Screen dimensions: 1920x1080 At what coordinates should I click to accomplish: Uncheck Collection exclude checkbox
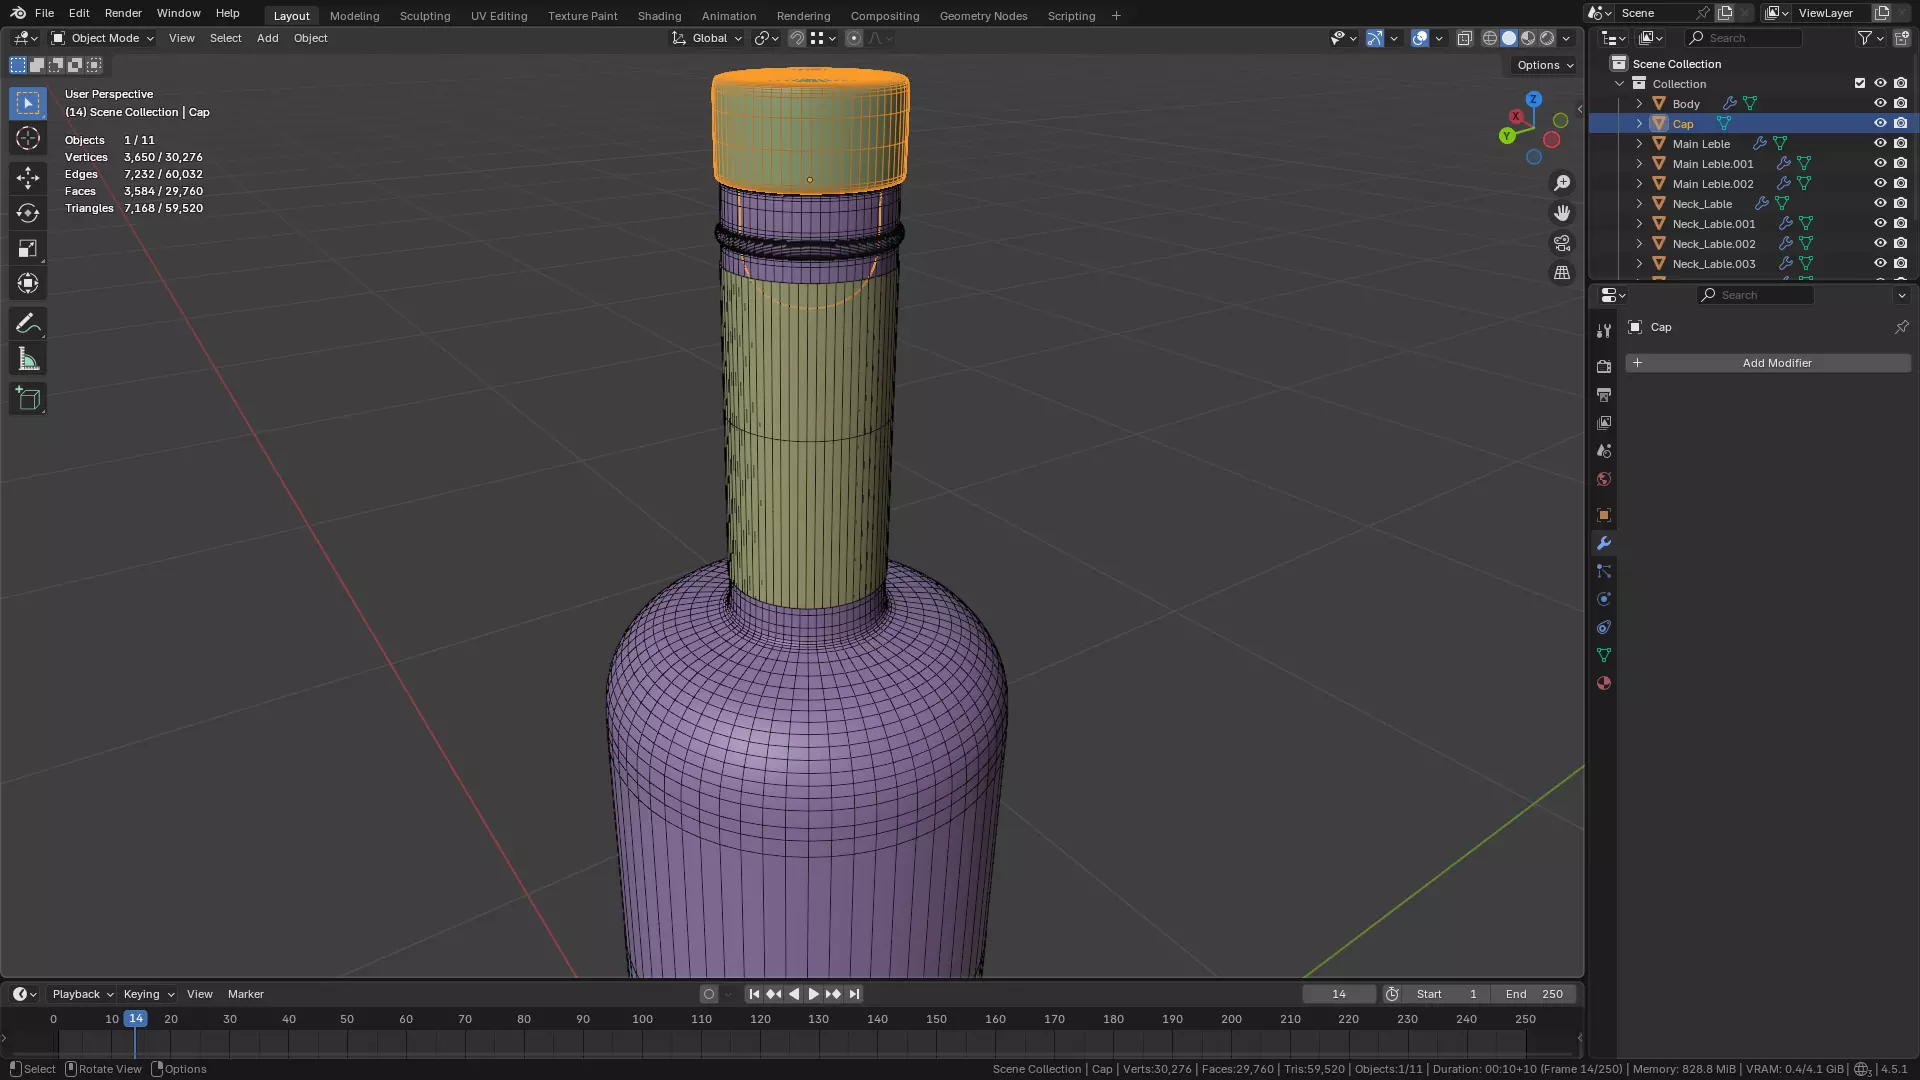click(1860, 83)
